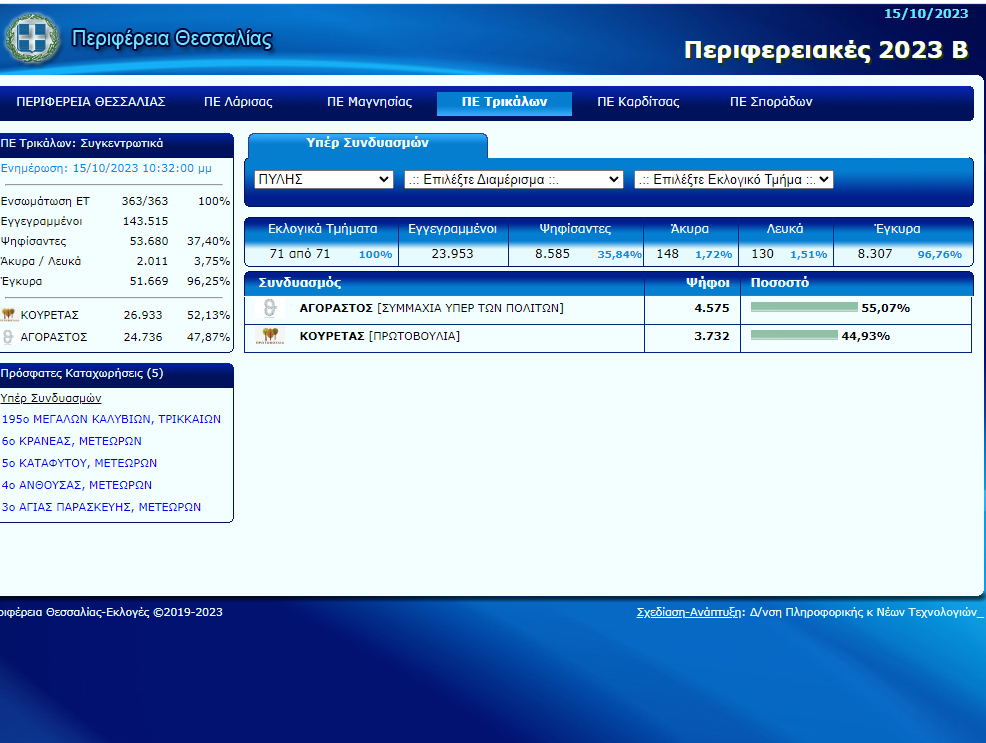The width and height of the screenshot is (986, 743).
Task: Click the ΑΓΟΡΑΣΤΟΣ logo in the sidebar summary
Action: (9, 337)
